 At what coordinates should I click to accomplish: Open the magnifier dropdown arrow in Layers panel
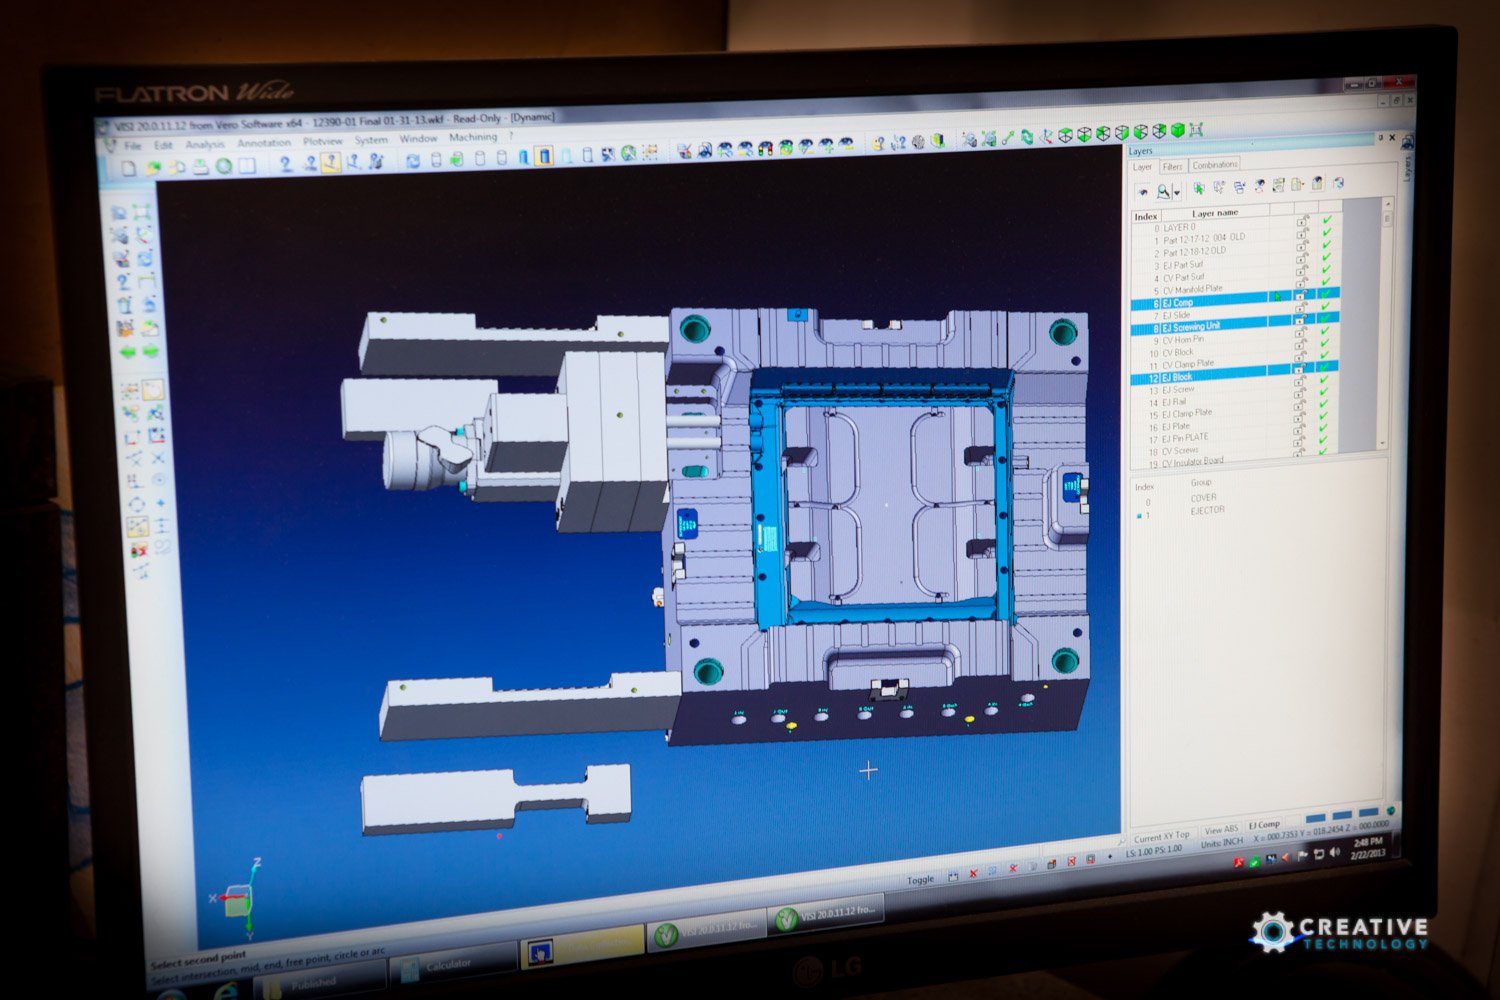(x=1177, y=192)
